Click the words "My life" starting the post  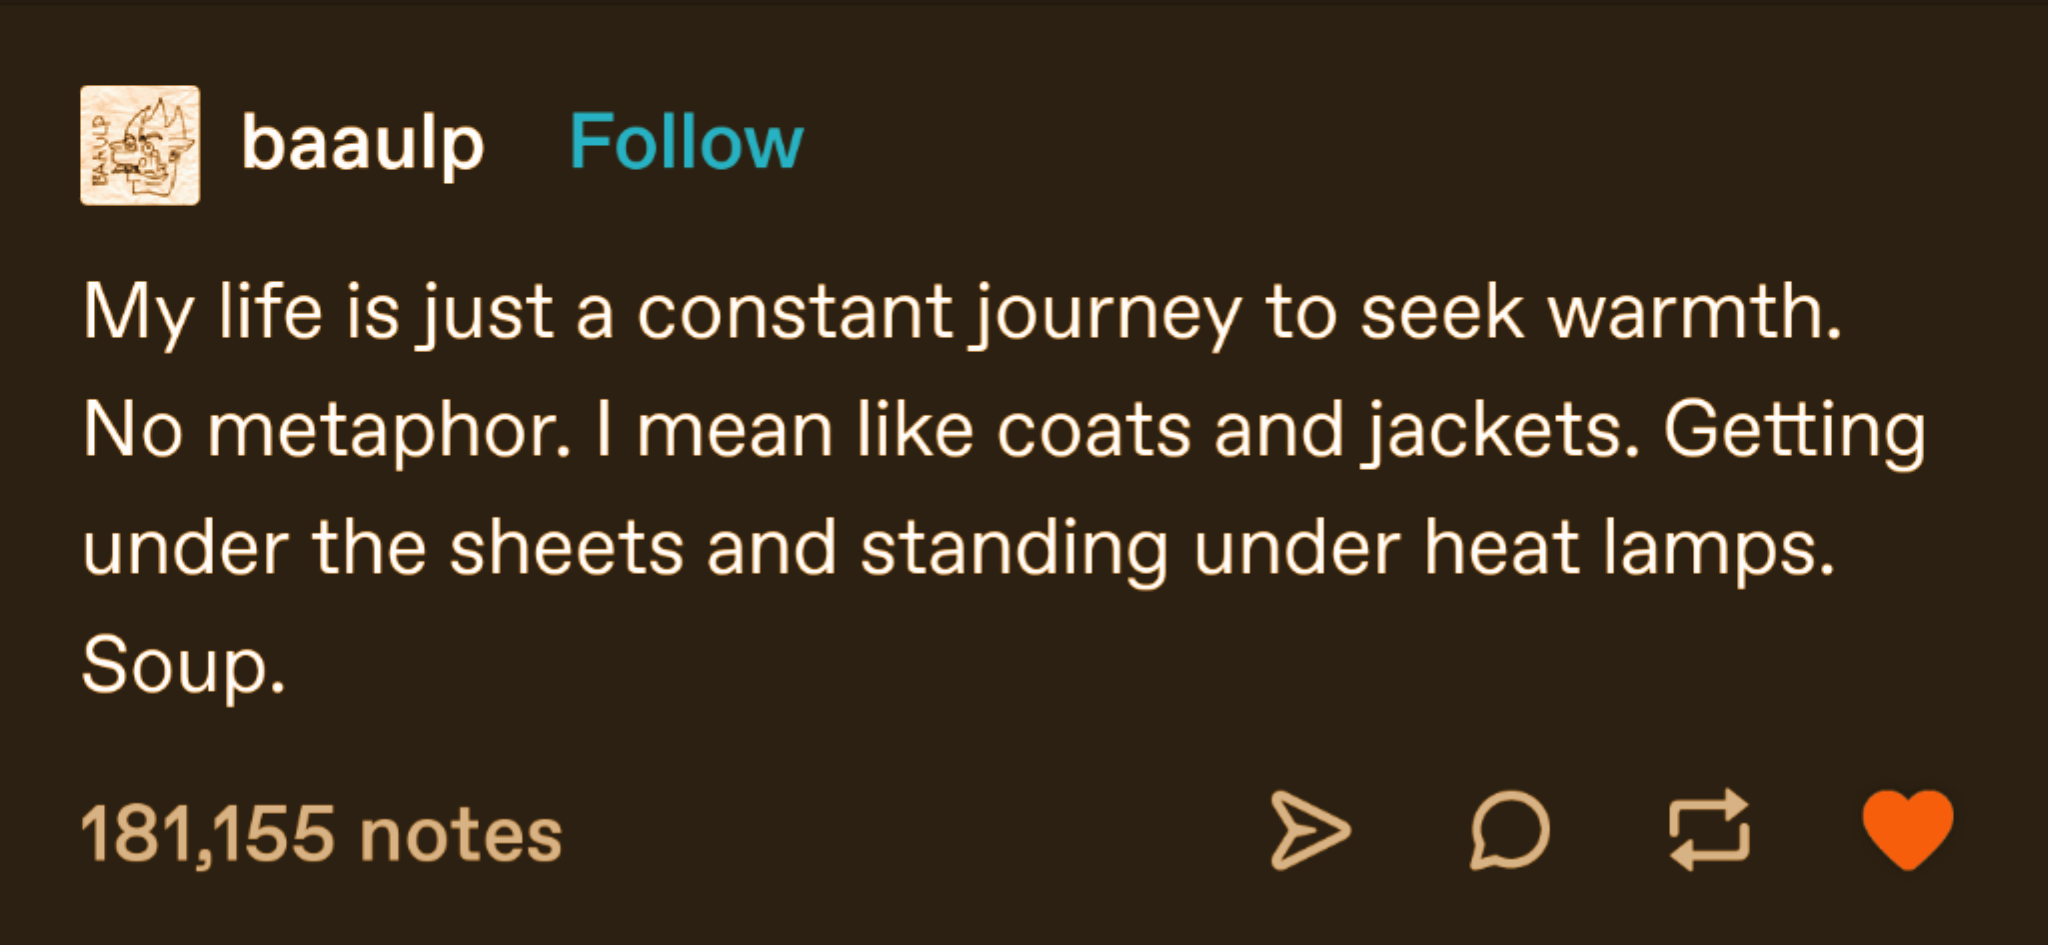tap(202, 312)
